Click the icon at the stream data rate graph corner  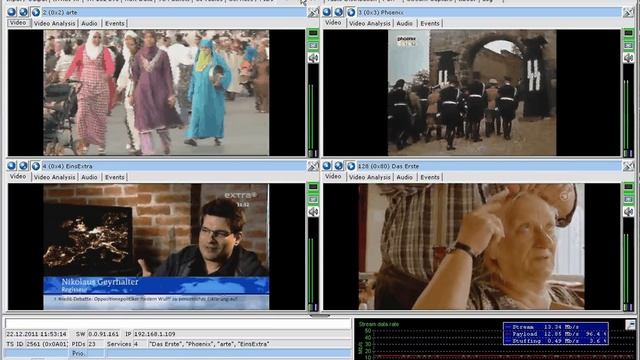630,325
